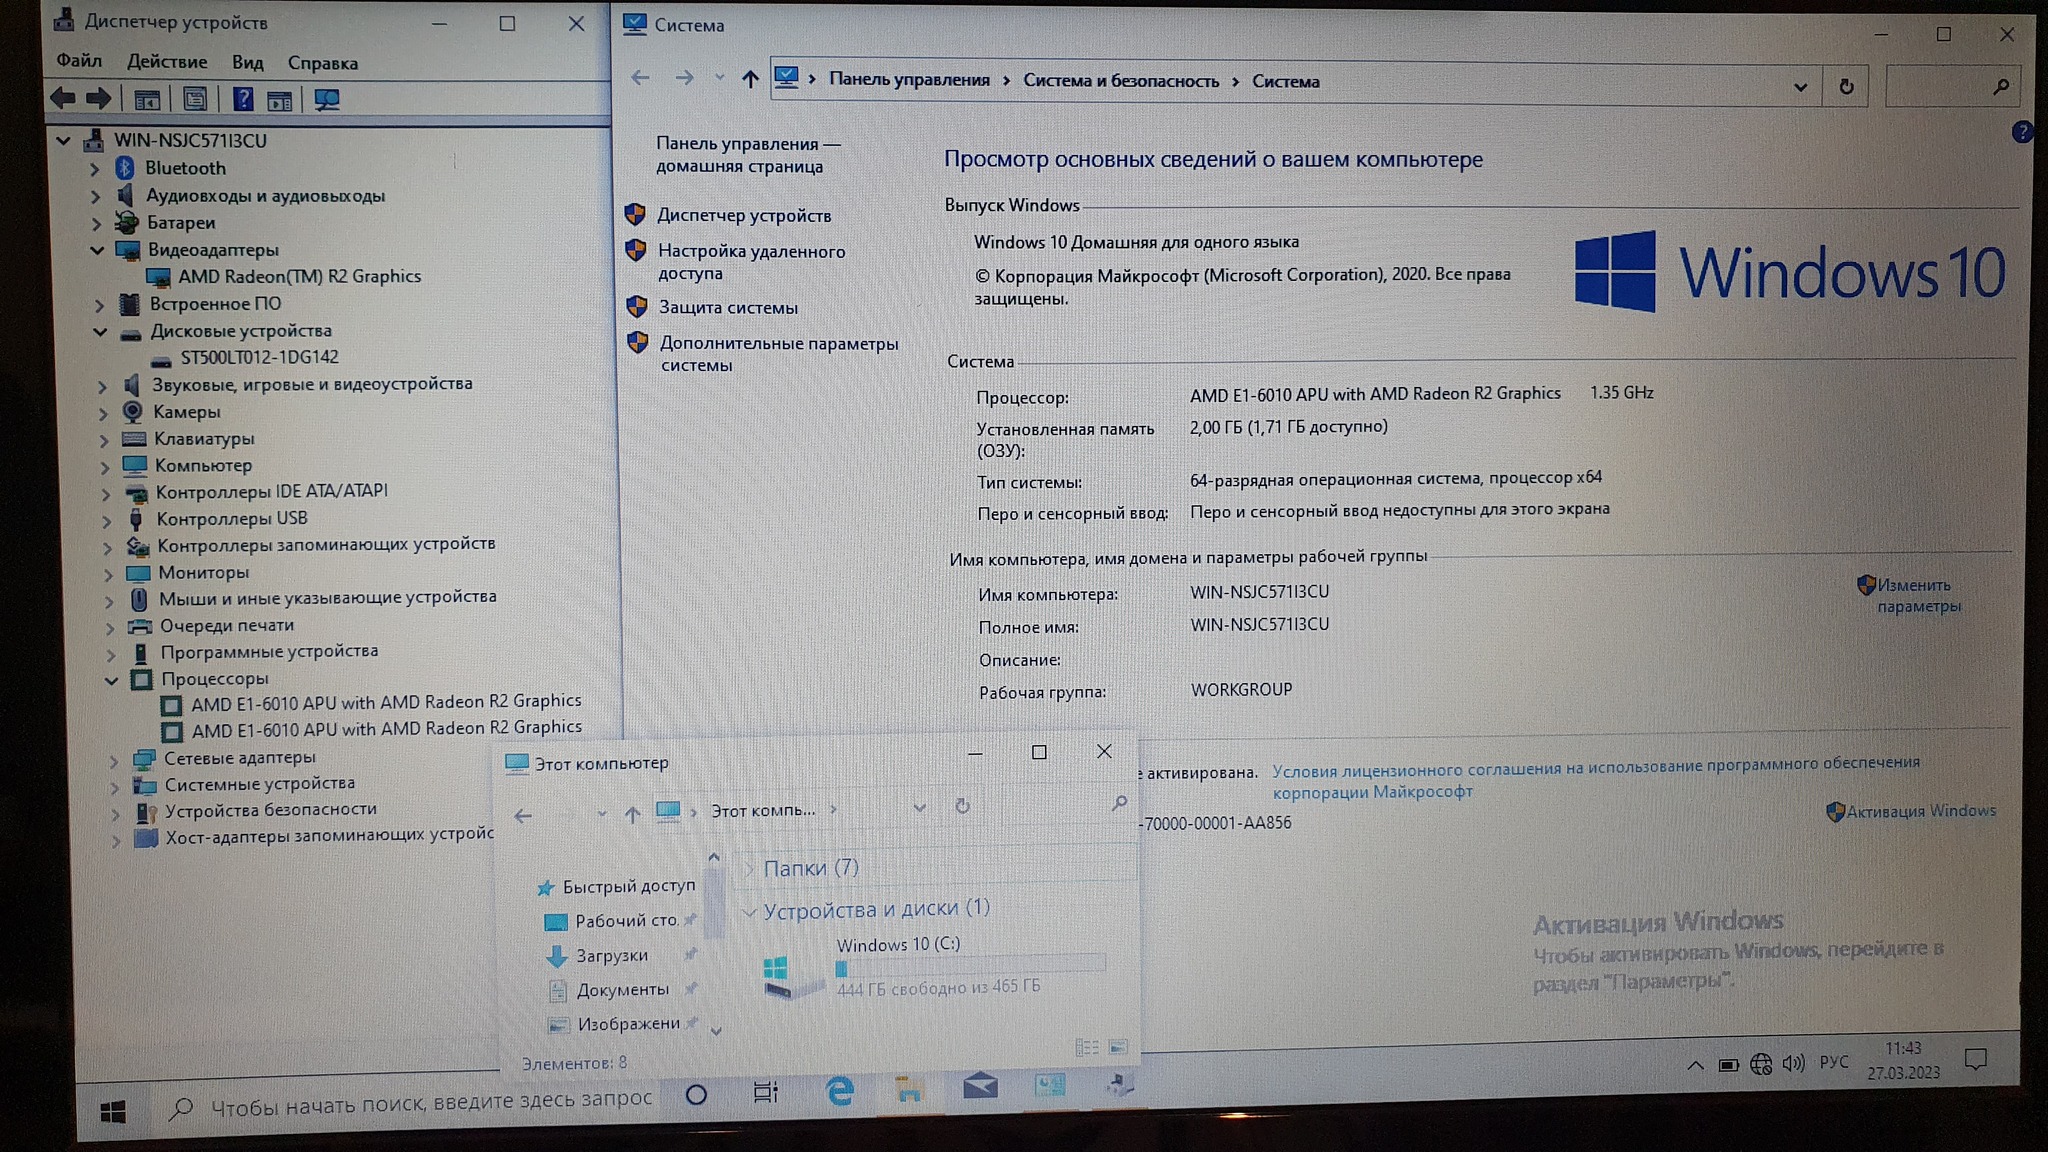The height and width of the screenshot is (1152, 2048).
Task: Select the ST500LT012-1DG142 disk device
Action: click(x=259, y=357)
